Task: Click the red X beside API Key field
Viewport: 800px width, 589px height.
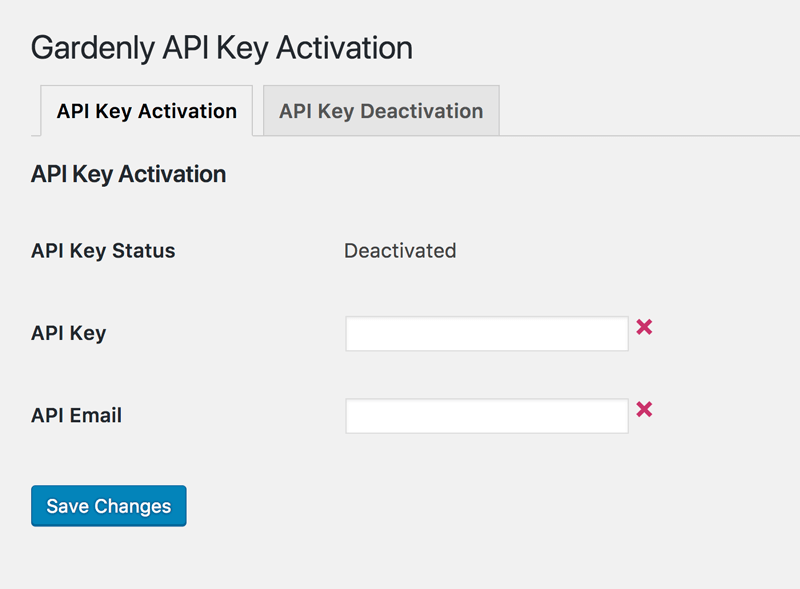Action: tap(644, 327)
